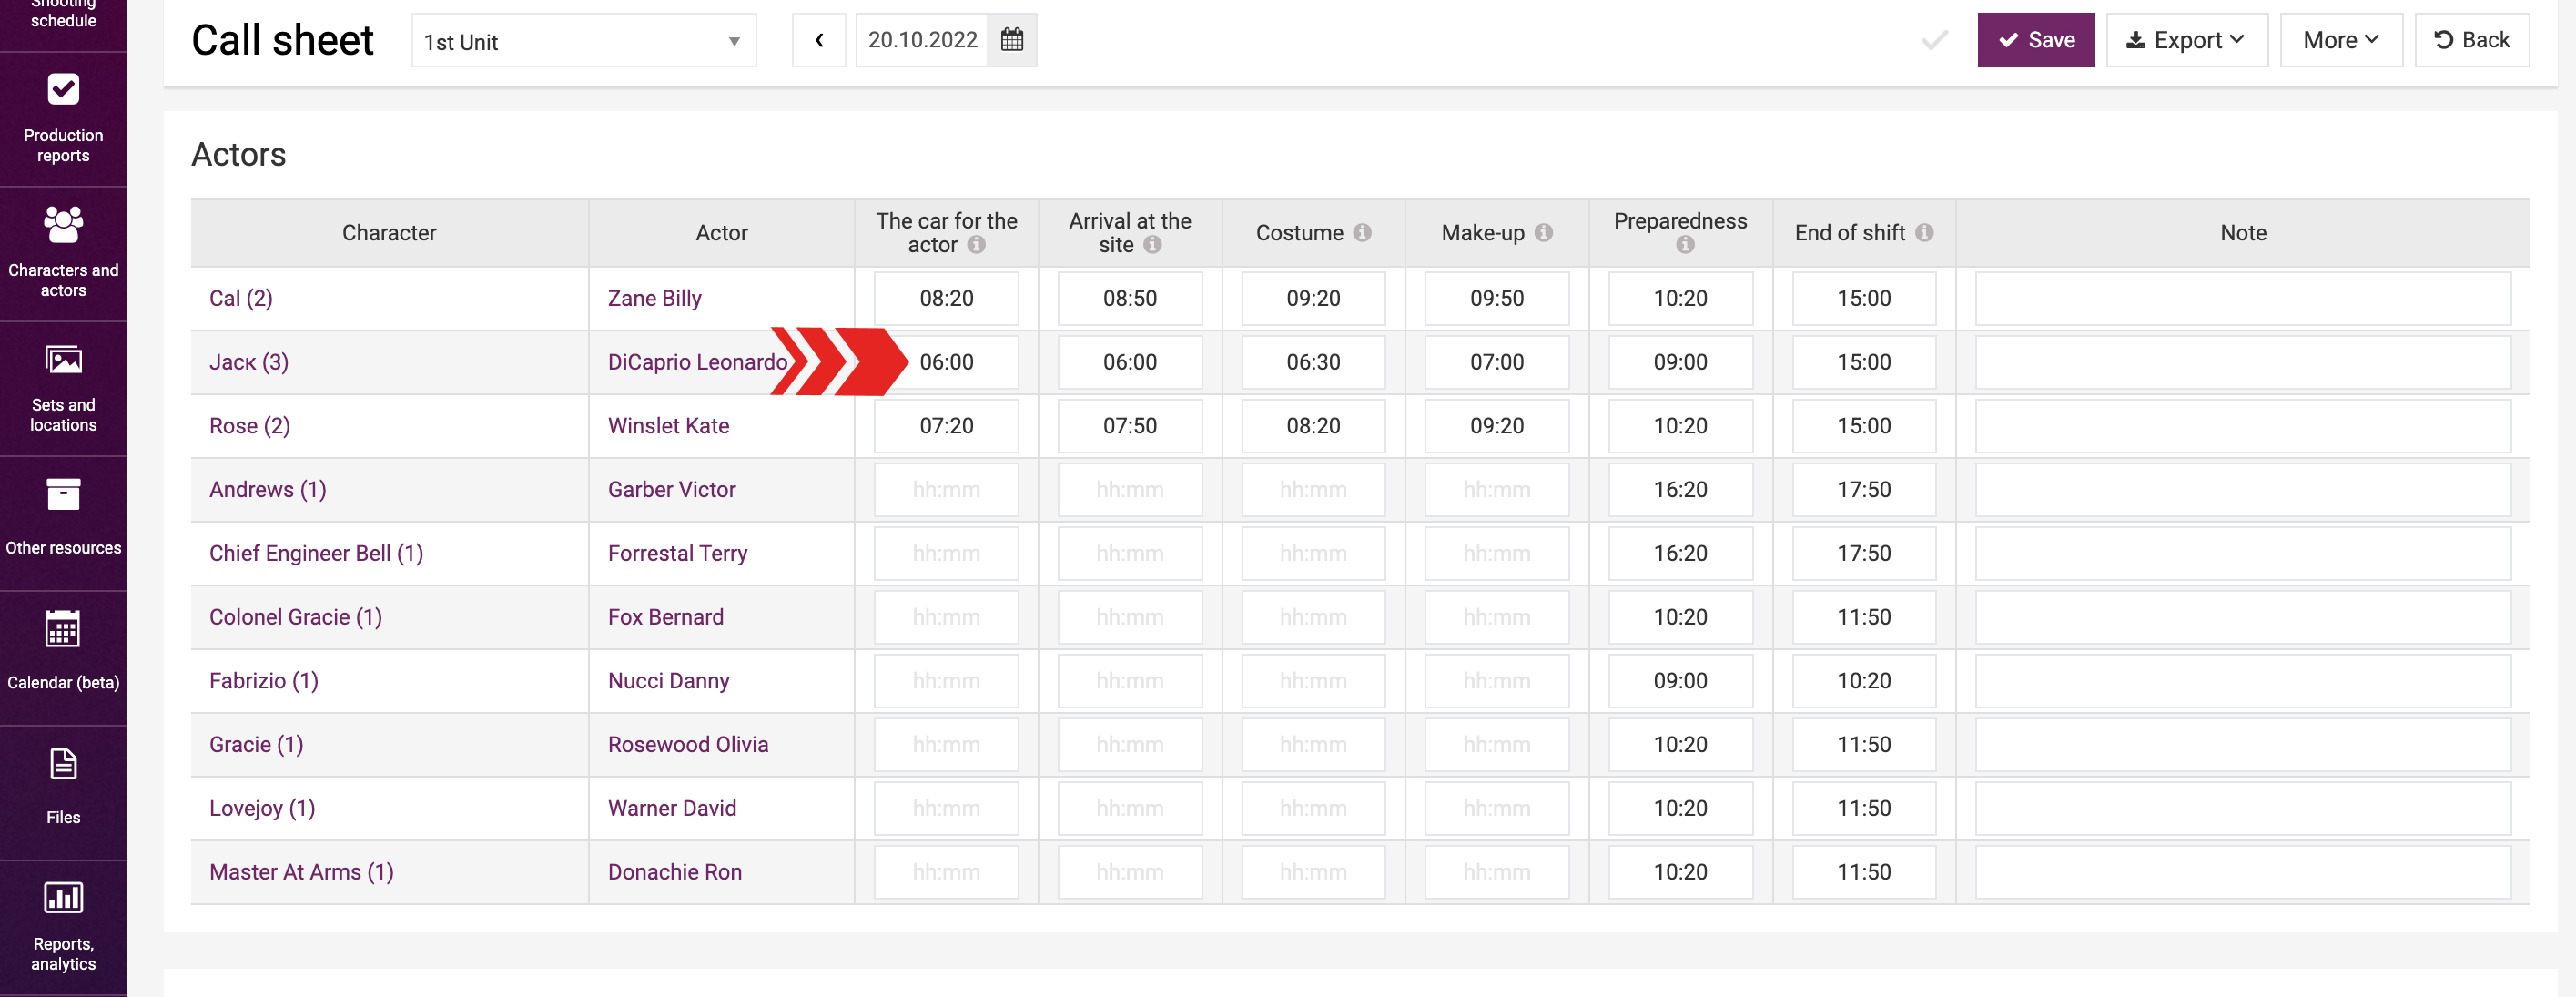Edit Cal's make-up time 09:50

[x=1497, y=298]
